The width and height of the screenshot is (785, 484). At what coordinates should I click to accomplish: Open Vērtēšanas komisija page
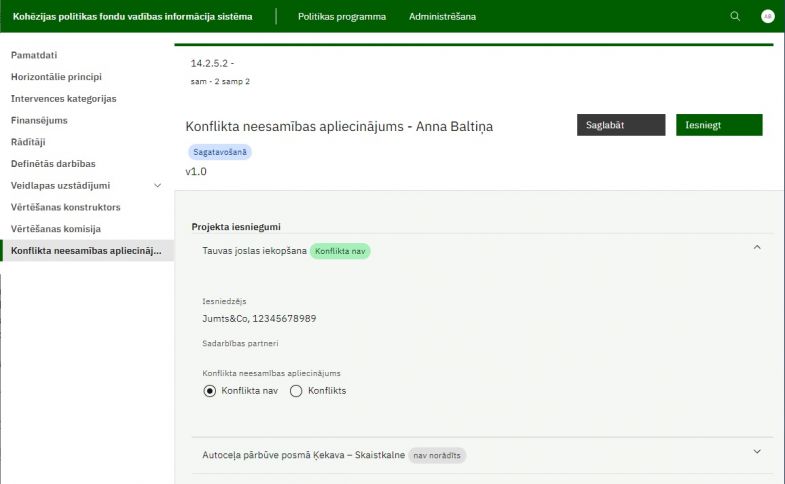[56, 228]
